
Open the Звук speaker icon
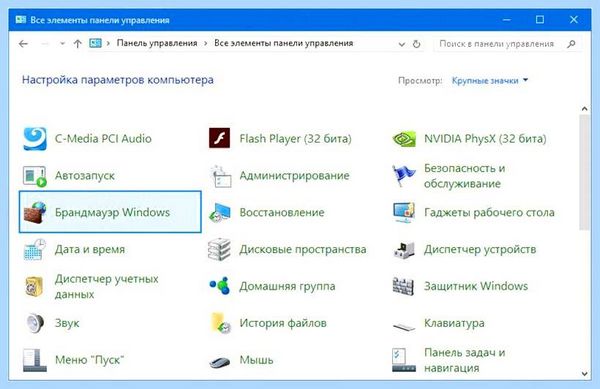(35, 323)
